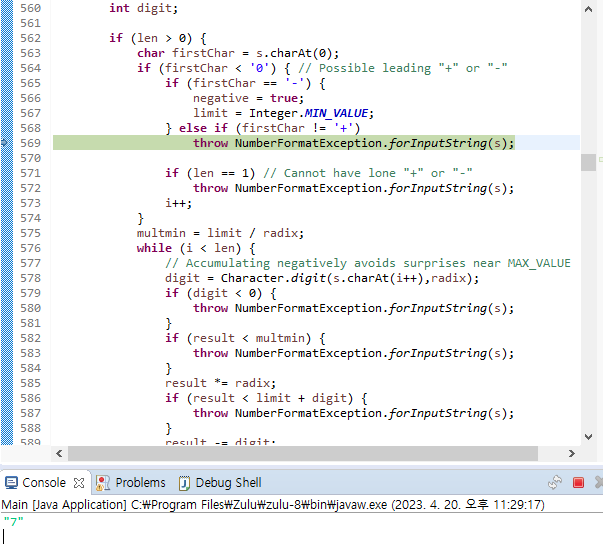Close the Console view tab

(x=79, y=483)
